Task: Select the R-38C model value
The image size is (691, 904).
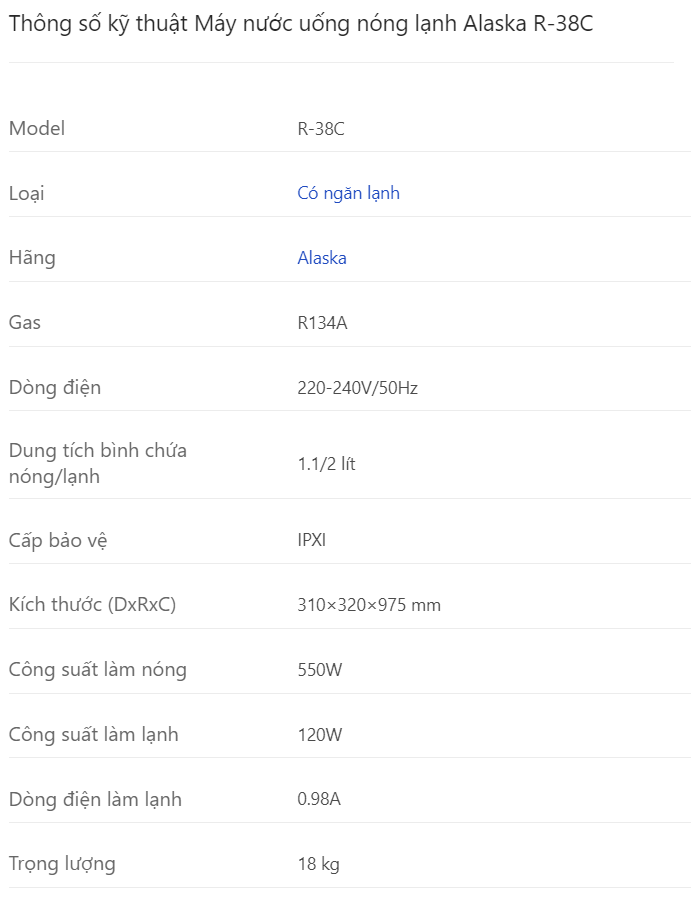Action: tap(321, 128)
